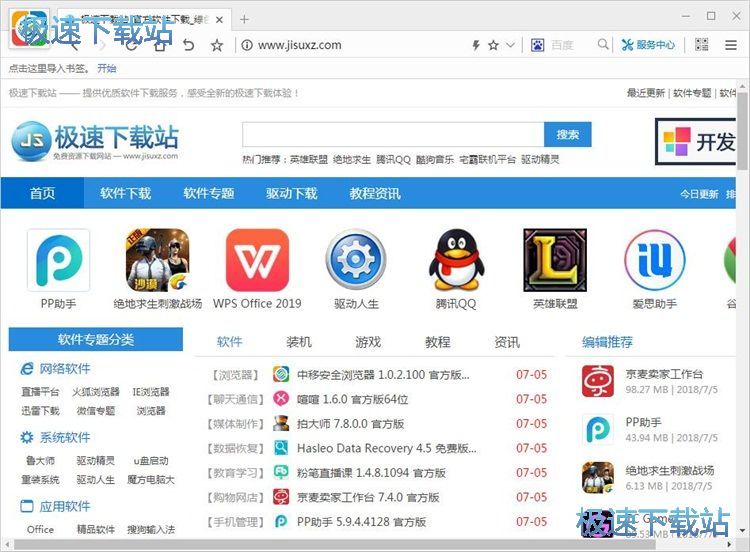This screenshot has width=750, height=552.
Task: Open the WPS Office 2019 icon
Action: coord(257,260)
